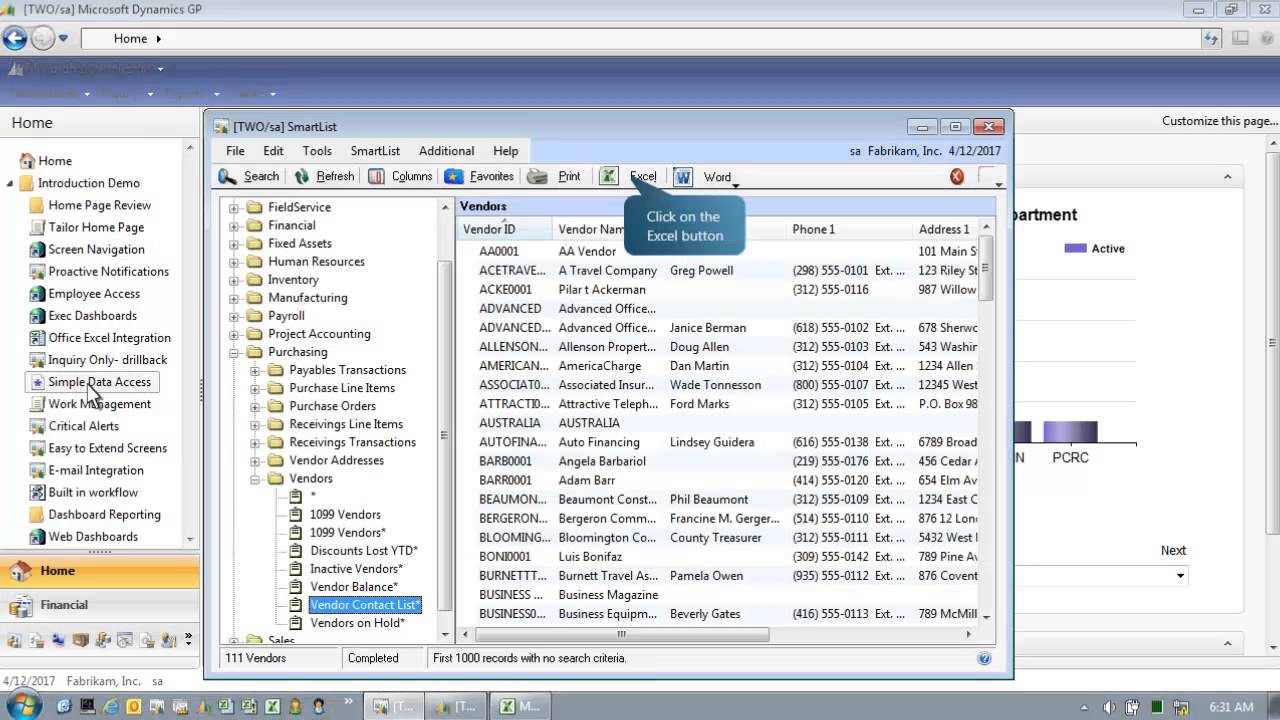
Task: Click the Print printer icon
Action: click(x=538, y=177)
